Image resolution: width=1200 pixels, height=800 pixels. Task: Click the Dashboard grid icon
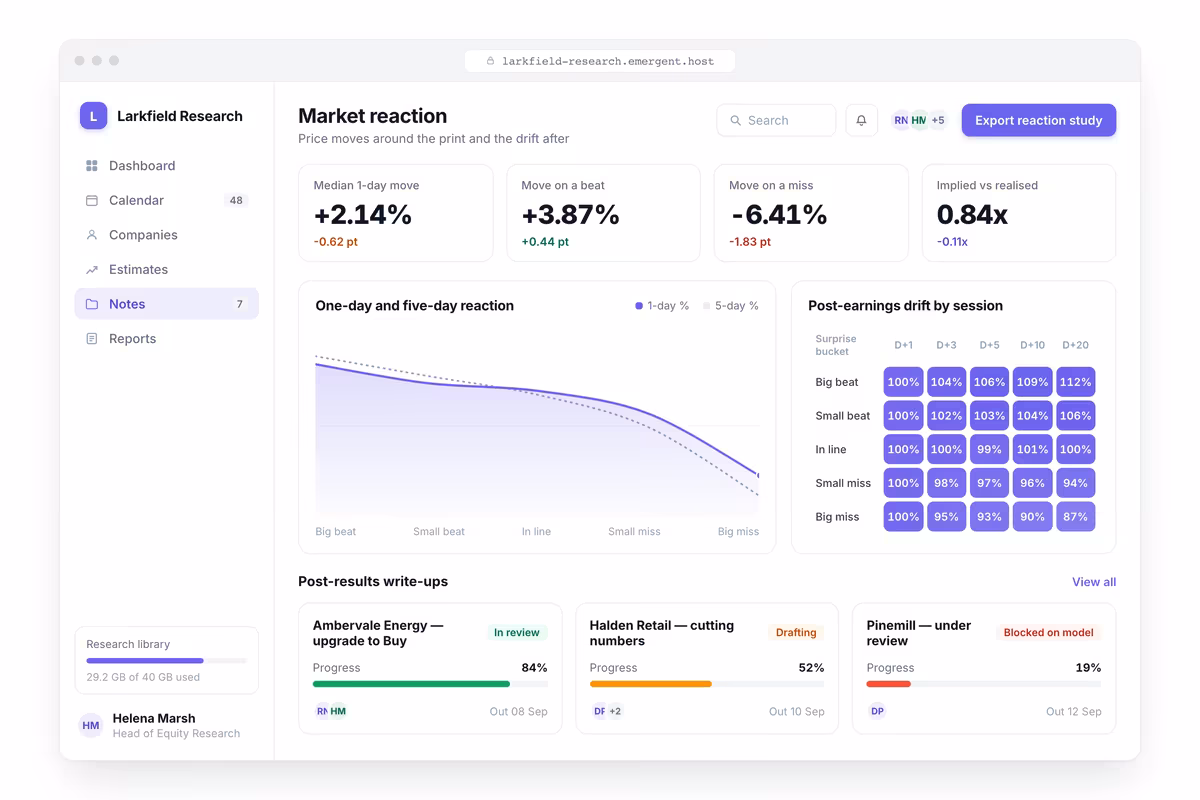(x=92, y=166)
